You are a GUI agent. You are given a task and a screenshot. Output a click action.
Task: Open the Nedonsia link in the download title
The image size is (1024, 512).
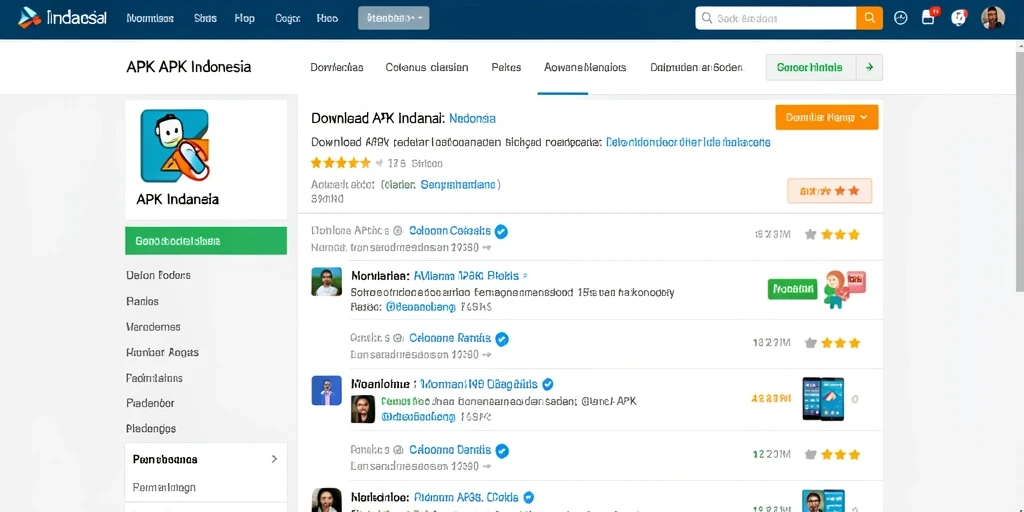click(472, 118)
